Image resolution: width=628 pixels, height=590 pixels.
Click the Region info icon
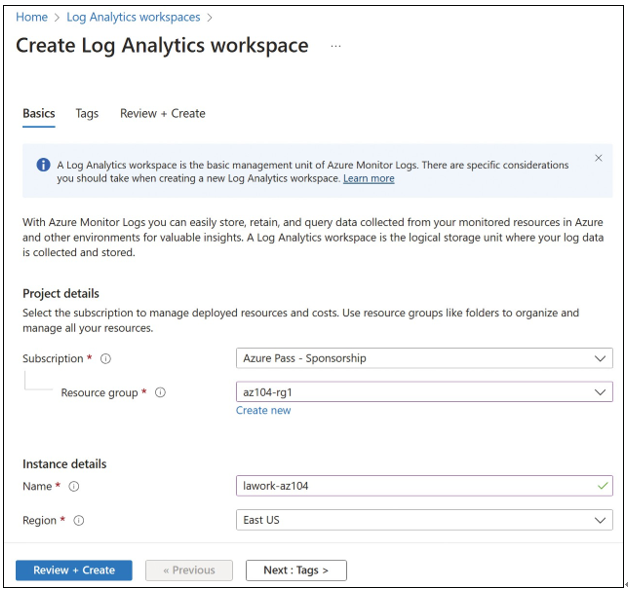point(78,520)
